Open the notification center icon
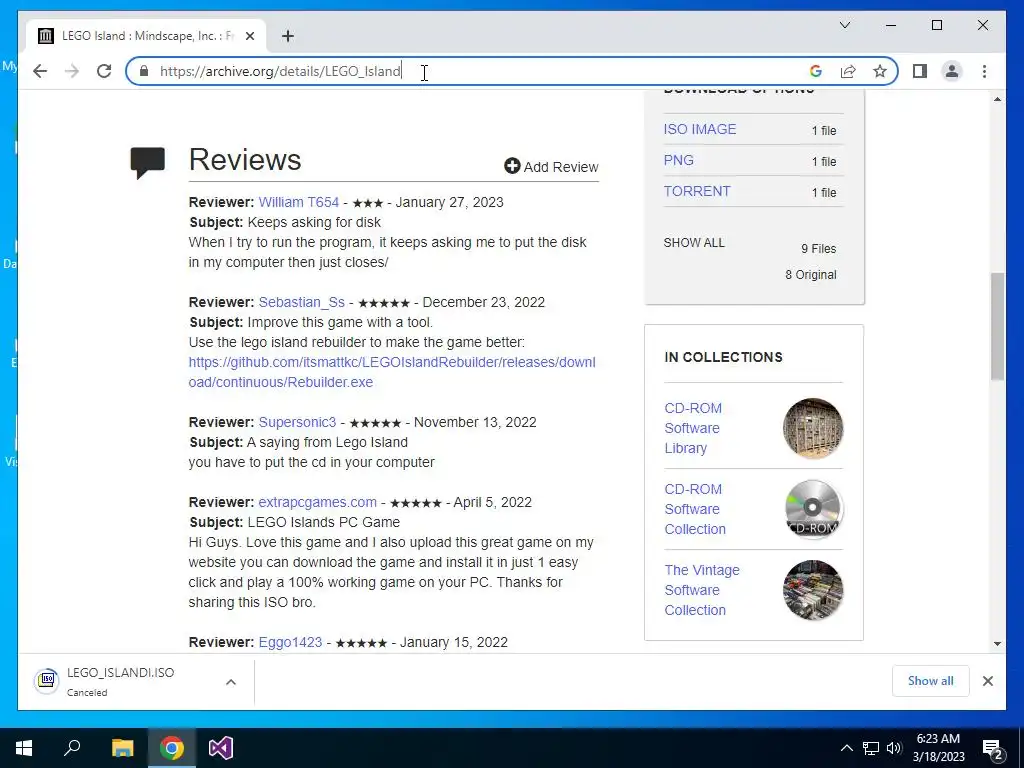Viewport: 1024px width, 768px height. (x=992, y=749)
